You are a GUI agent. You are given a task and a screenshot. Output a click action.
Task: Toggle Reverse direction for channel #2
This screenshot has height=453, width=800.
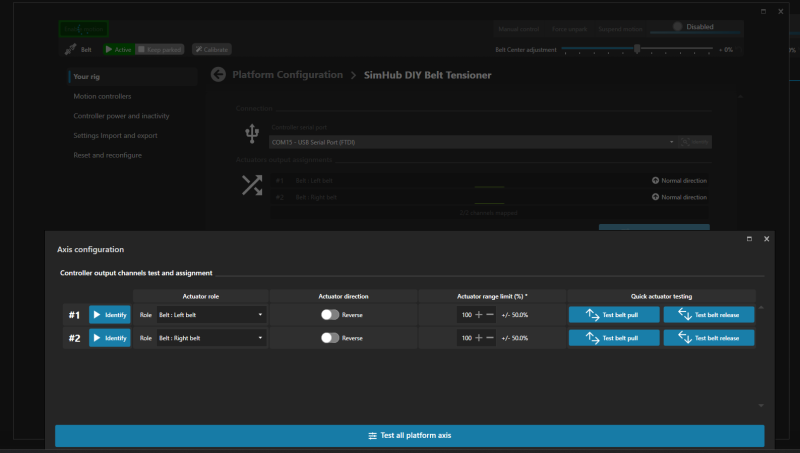[330, 338]
